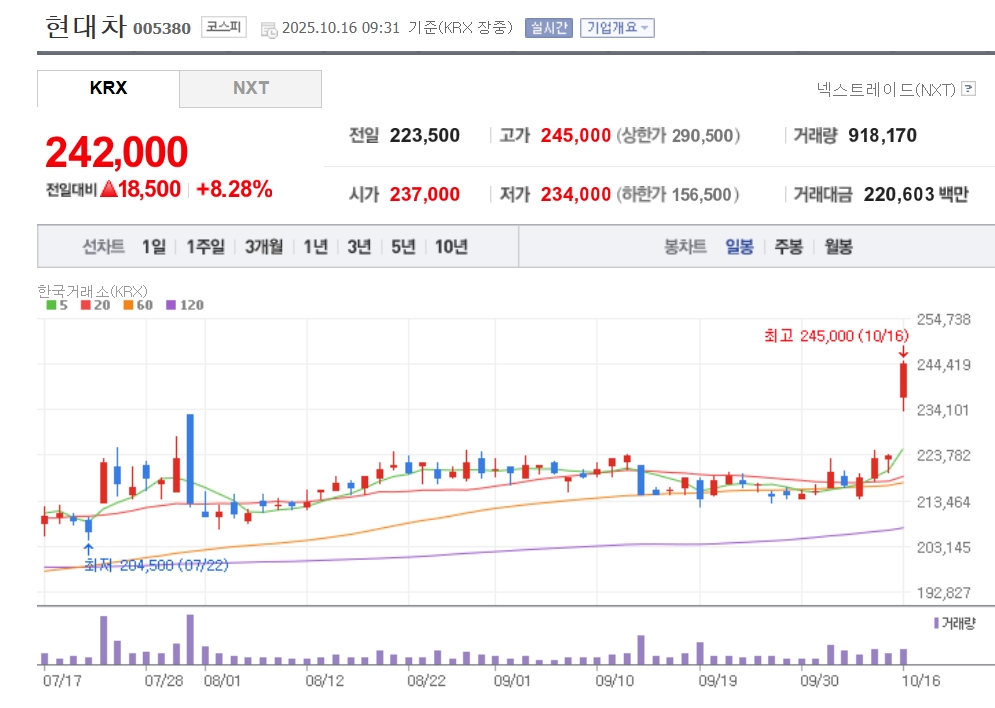Click the 고가 value 245,000
The height and width of the screenshot is (708, 995).
click(576, 135)
